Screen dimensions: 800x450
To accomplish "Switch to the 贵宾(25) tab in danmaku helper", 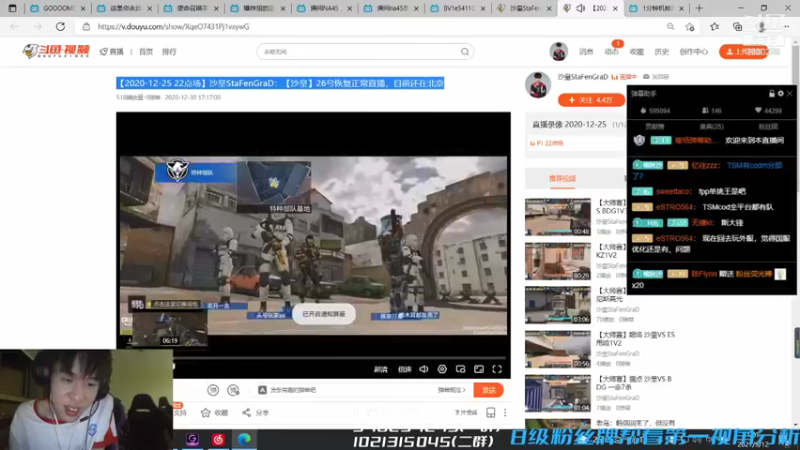I will pyautogui.click(x=711, y=127).
